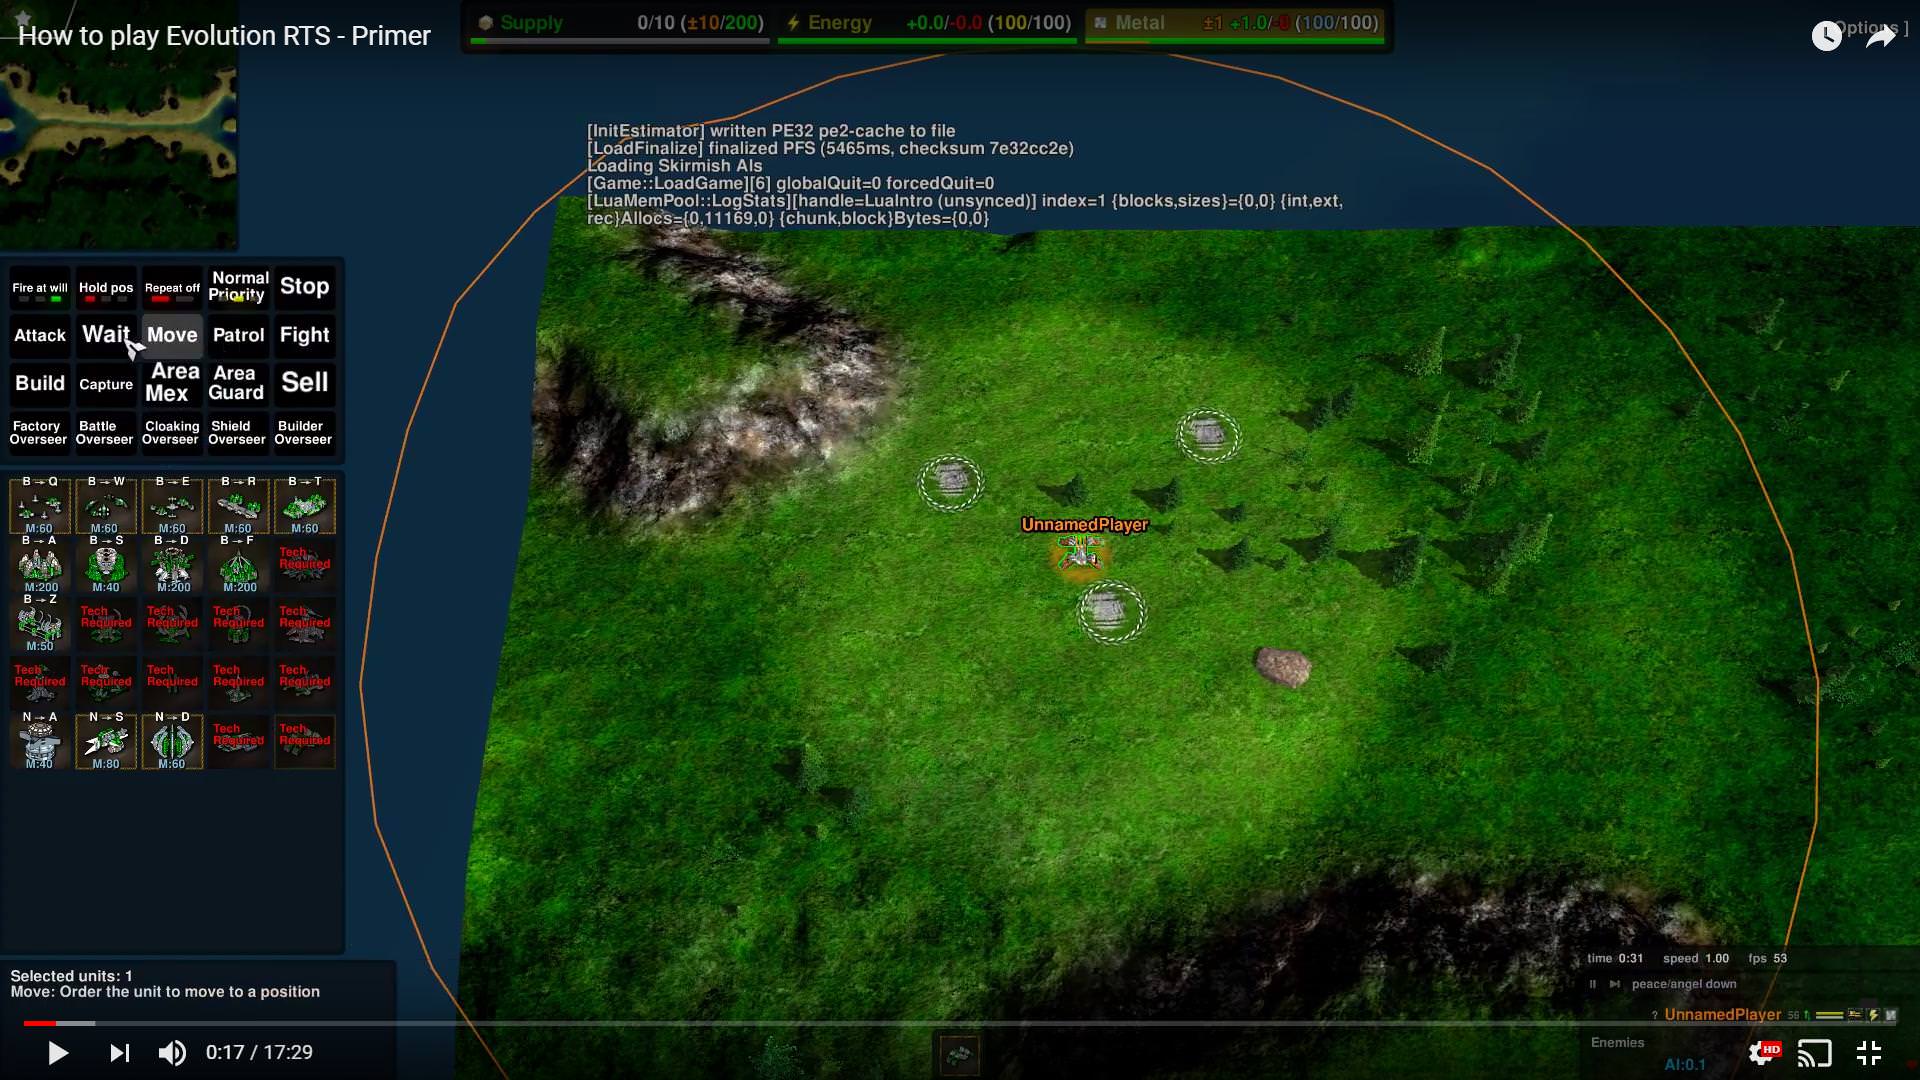The height and width of the screenshot is (1080, 1920).
Task: Toggle Repeat off setting
Action: pos(172,288)
